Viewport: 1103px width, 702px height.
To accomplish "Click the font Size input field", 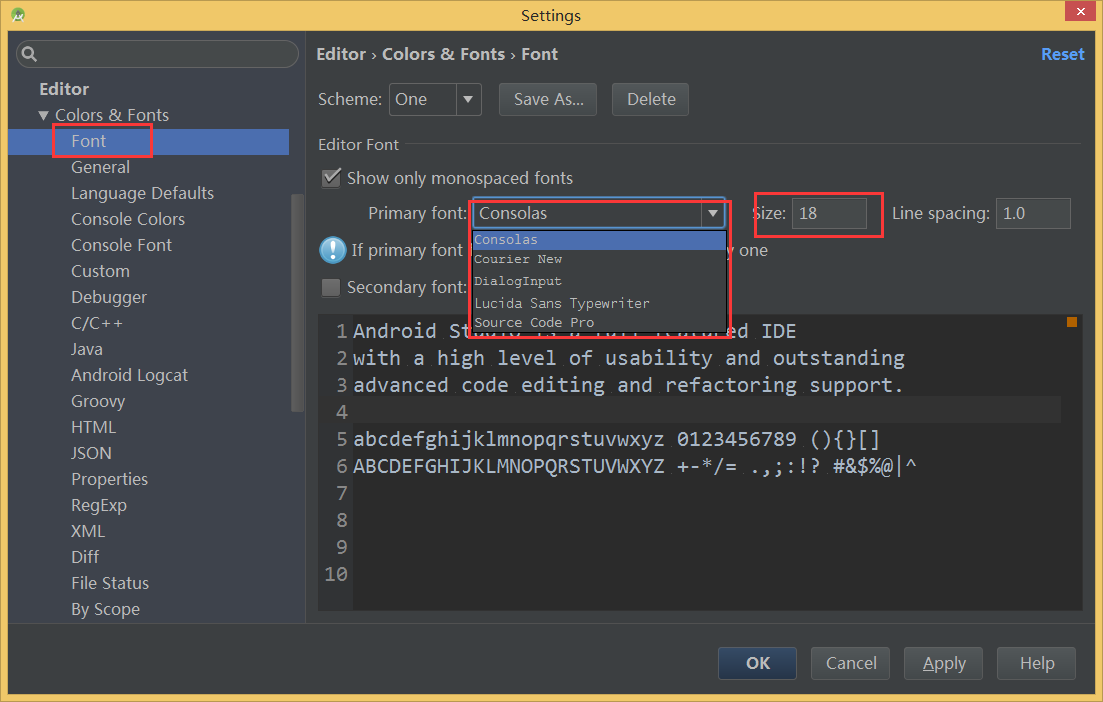I will [x=829, y=213].
